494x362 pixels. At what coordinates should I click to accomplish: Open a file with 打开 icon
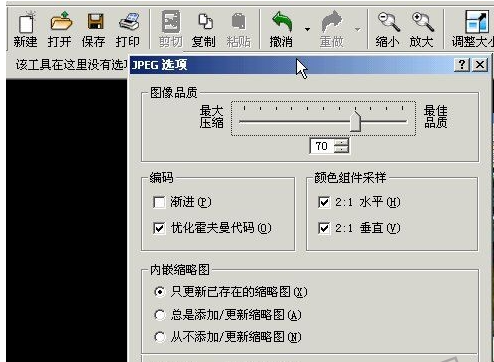(x=60, y=22)
